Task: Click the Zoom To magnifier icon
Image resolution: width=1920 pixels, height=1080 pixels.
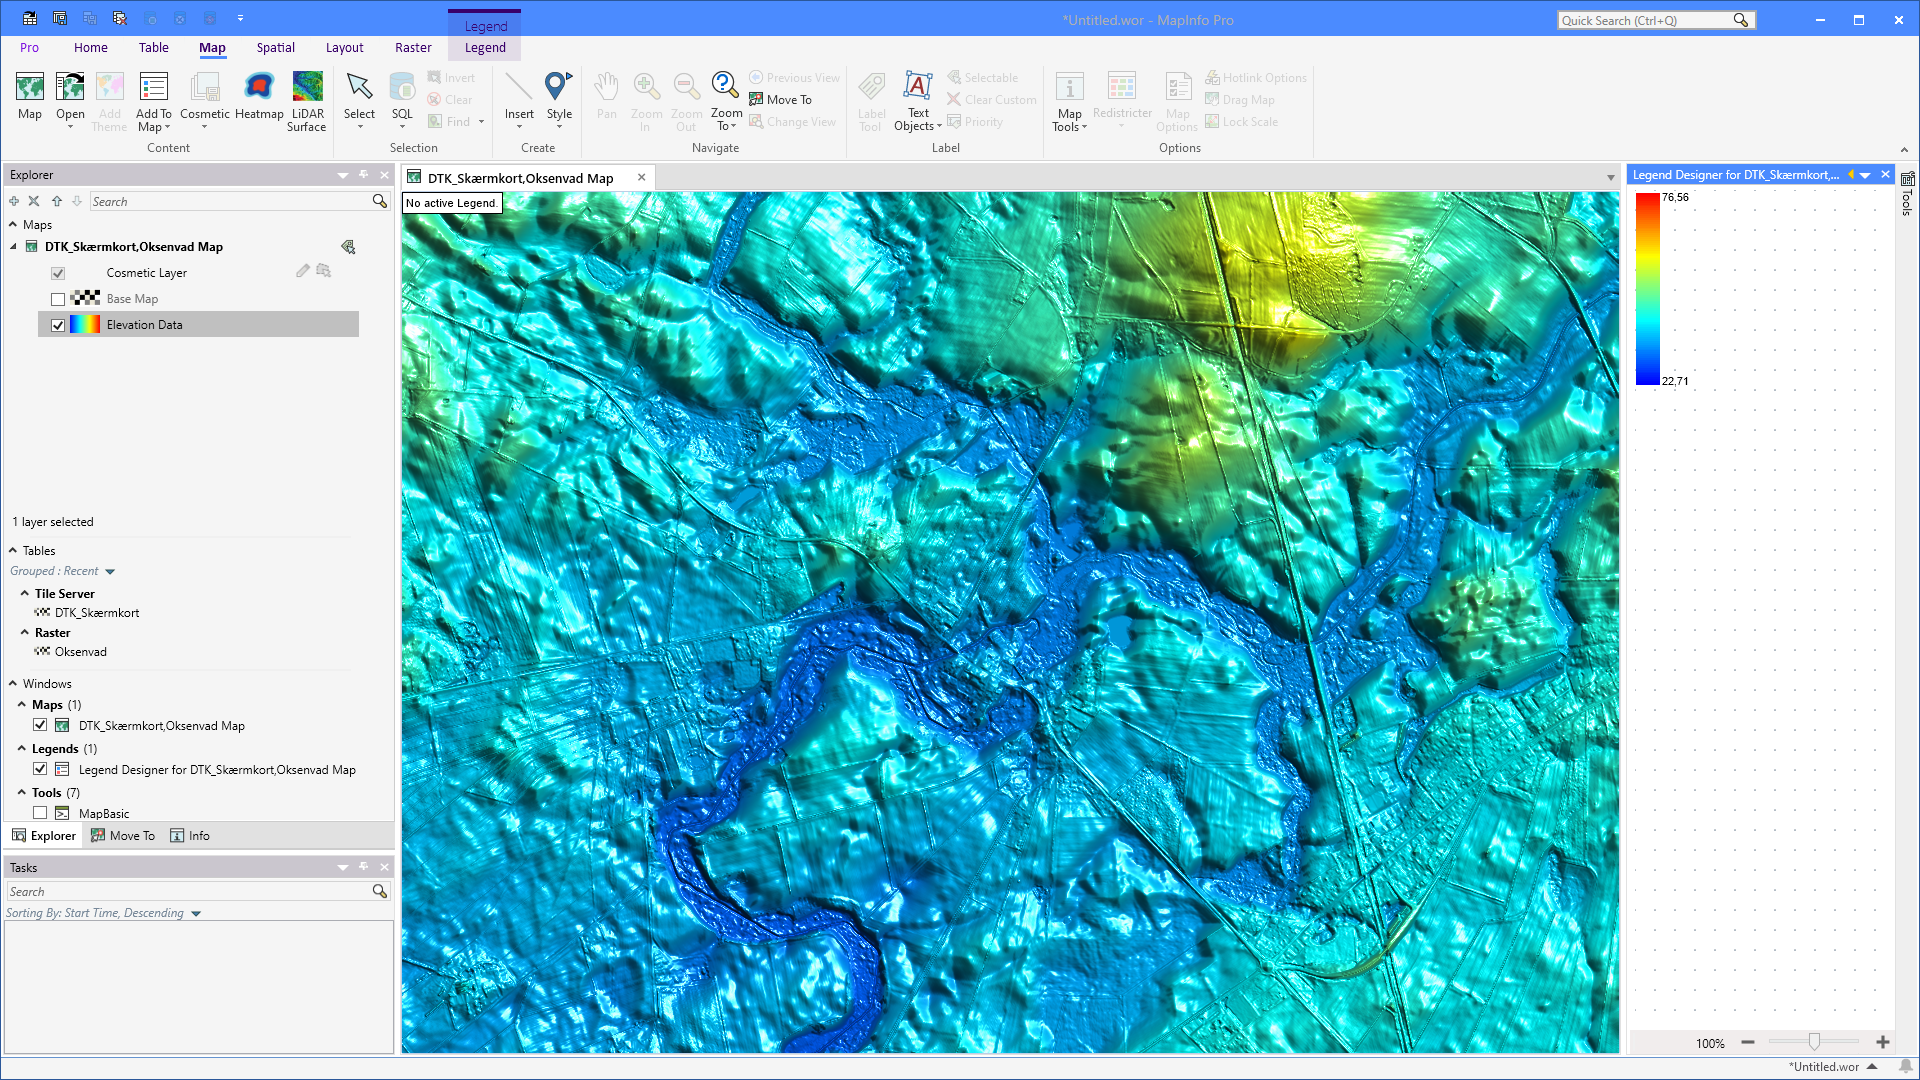Action: (725, 86)
